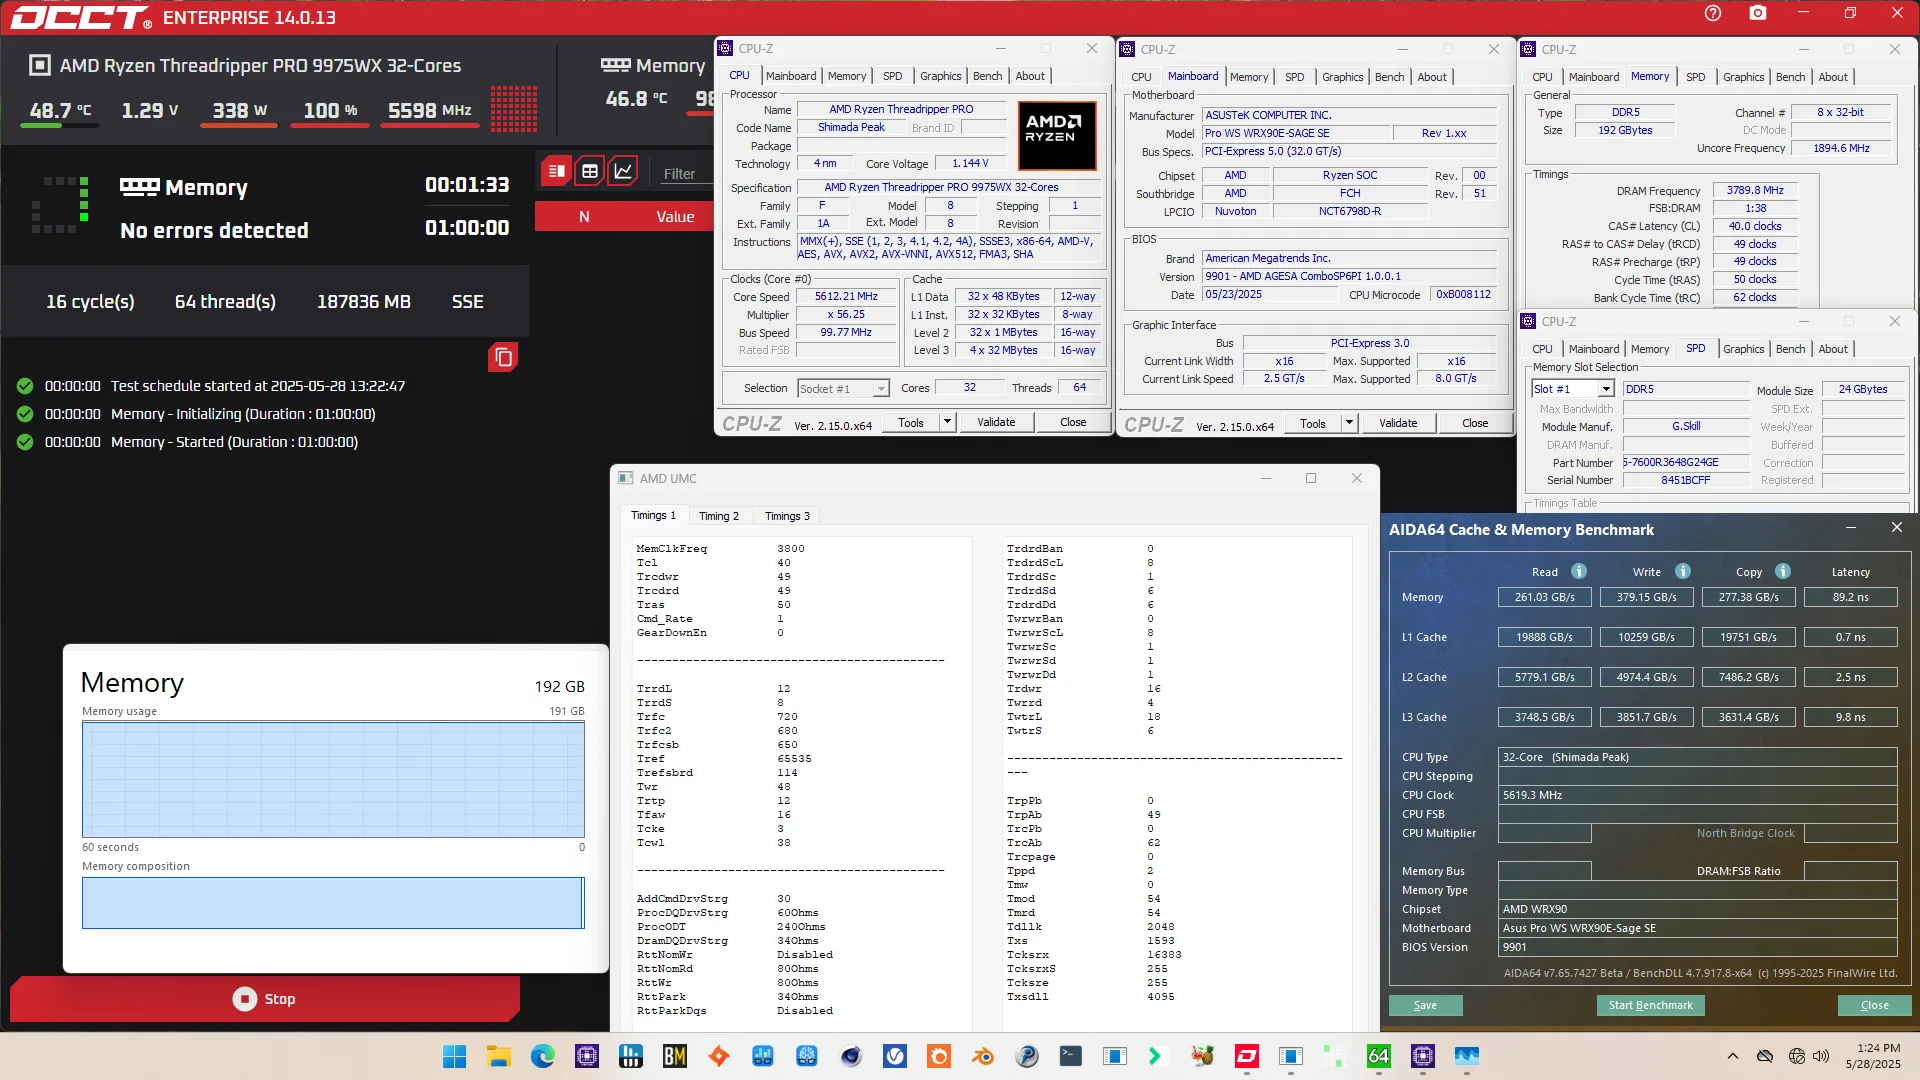Copy the test log with red copy icon

[503, 357]
